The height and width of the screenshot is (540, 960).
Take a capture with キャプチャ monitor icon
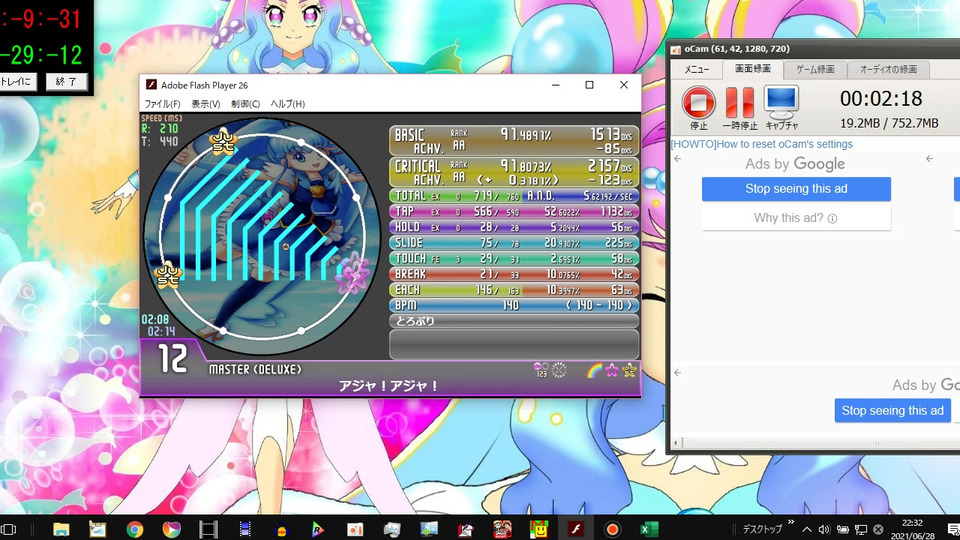[x=782, y=108]
